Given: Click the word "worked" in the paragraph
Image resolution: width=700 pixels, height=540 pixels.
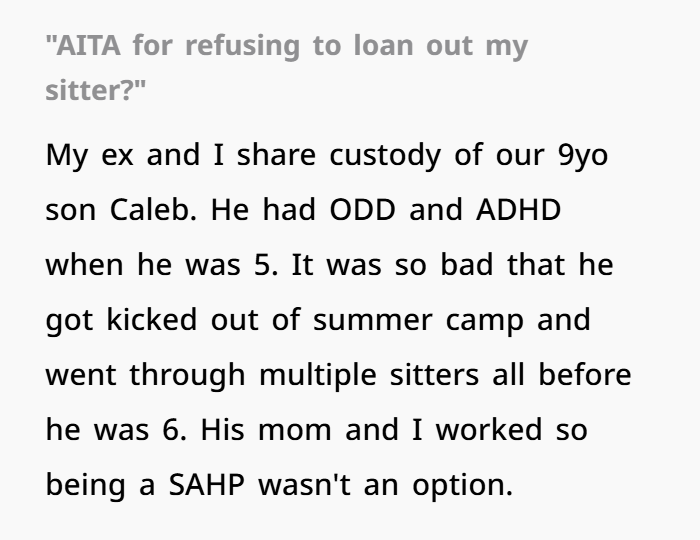Looking at the screenshot, I should click(x=489, y=430).
